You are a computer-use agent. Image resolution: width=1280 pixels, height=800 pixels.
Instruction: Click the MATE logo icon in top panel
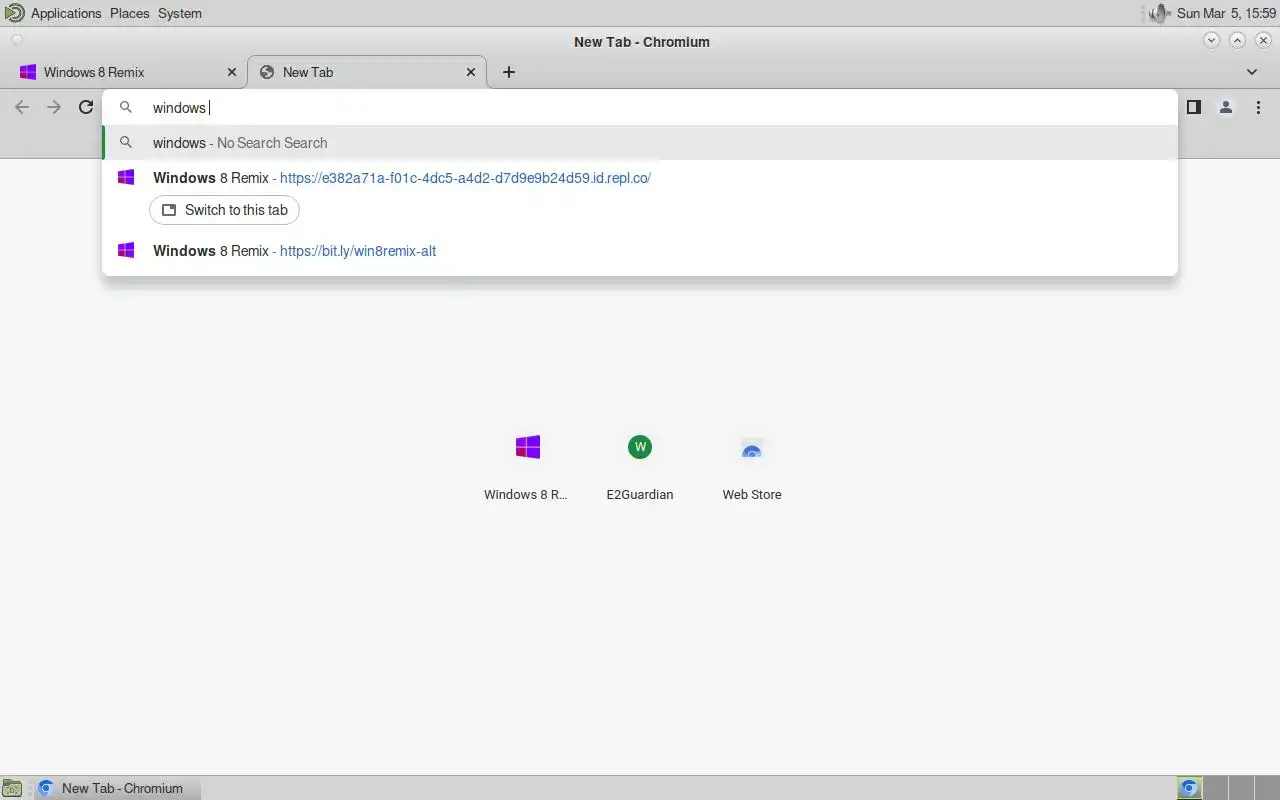[x=16, y=13]
